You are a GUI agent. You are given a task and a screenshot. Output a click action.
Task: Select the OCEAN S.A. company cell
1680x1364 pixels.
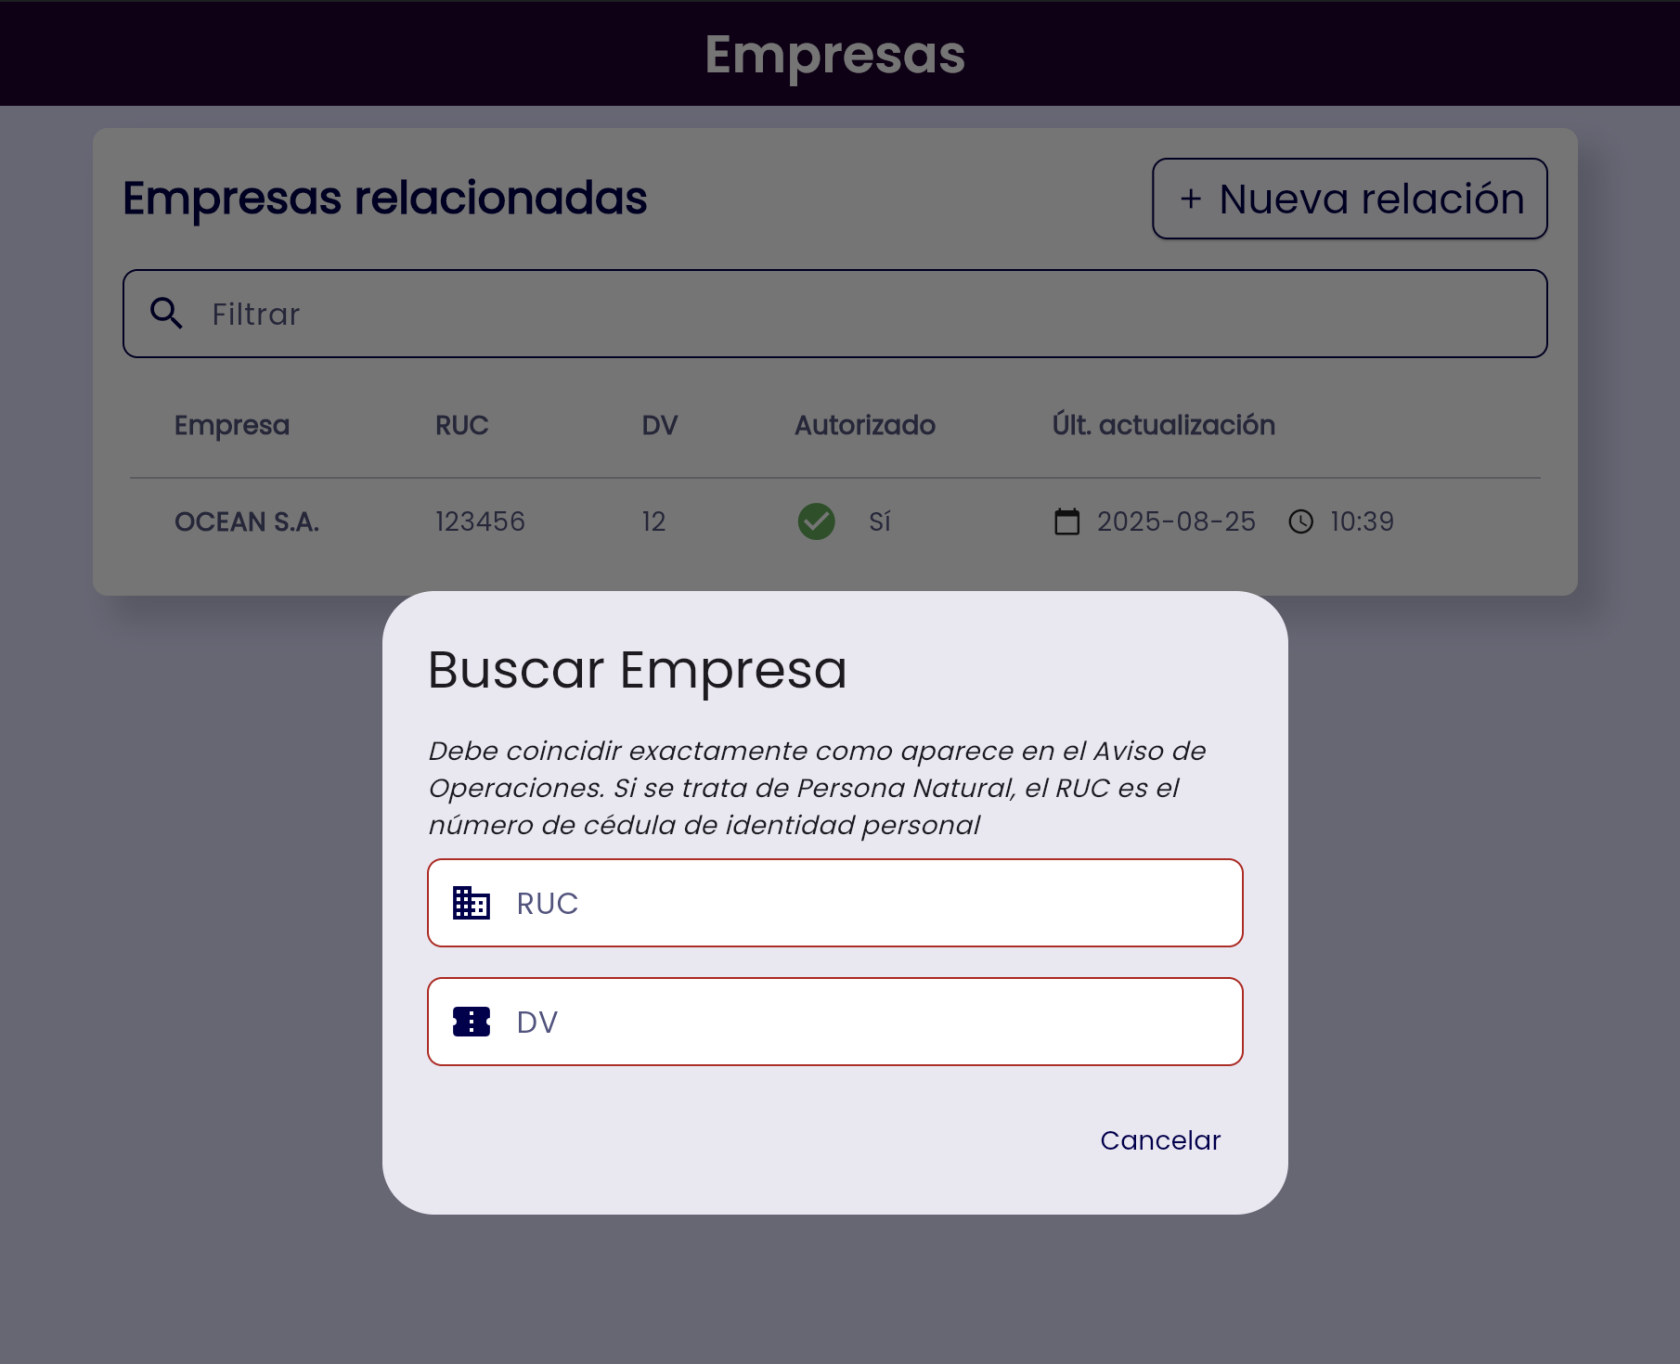coord(247,522)
